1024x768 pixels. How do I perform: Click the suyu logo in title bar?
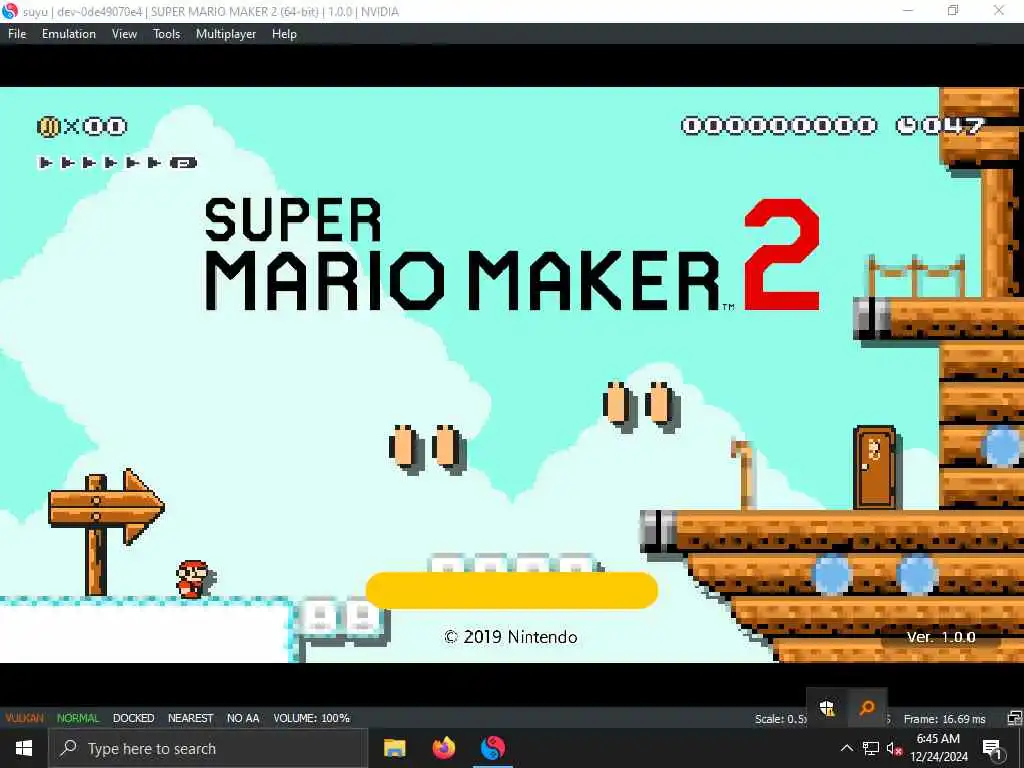coord(10,11)
